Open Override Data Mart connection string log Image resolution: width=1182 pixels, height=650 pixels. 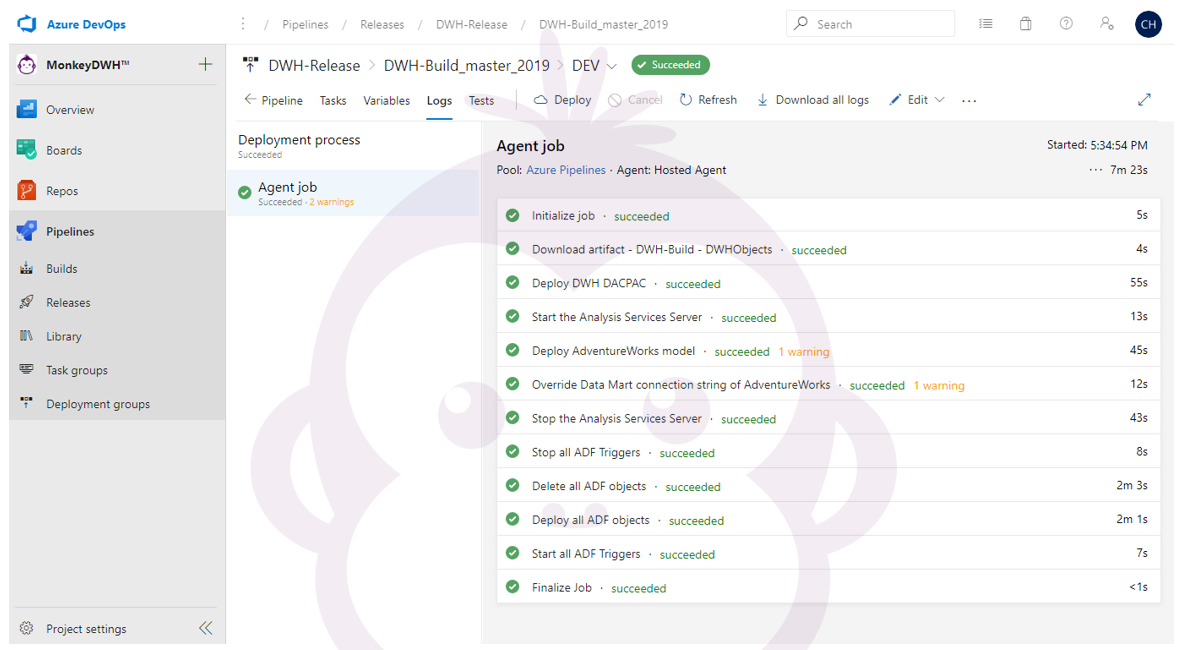[828, 385]
